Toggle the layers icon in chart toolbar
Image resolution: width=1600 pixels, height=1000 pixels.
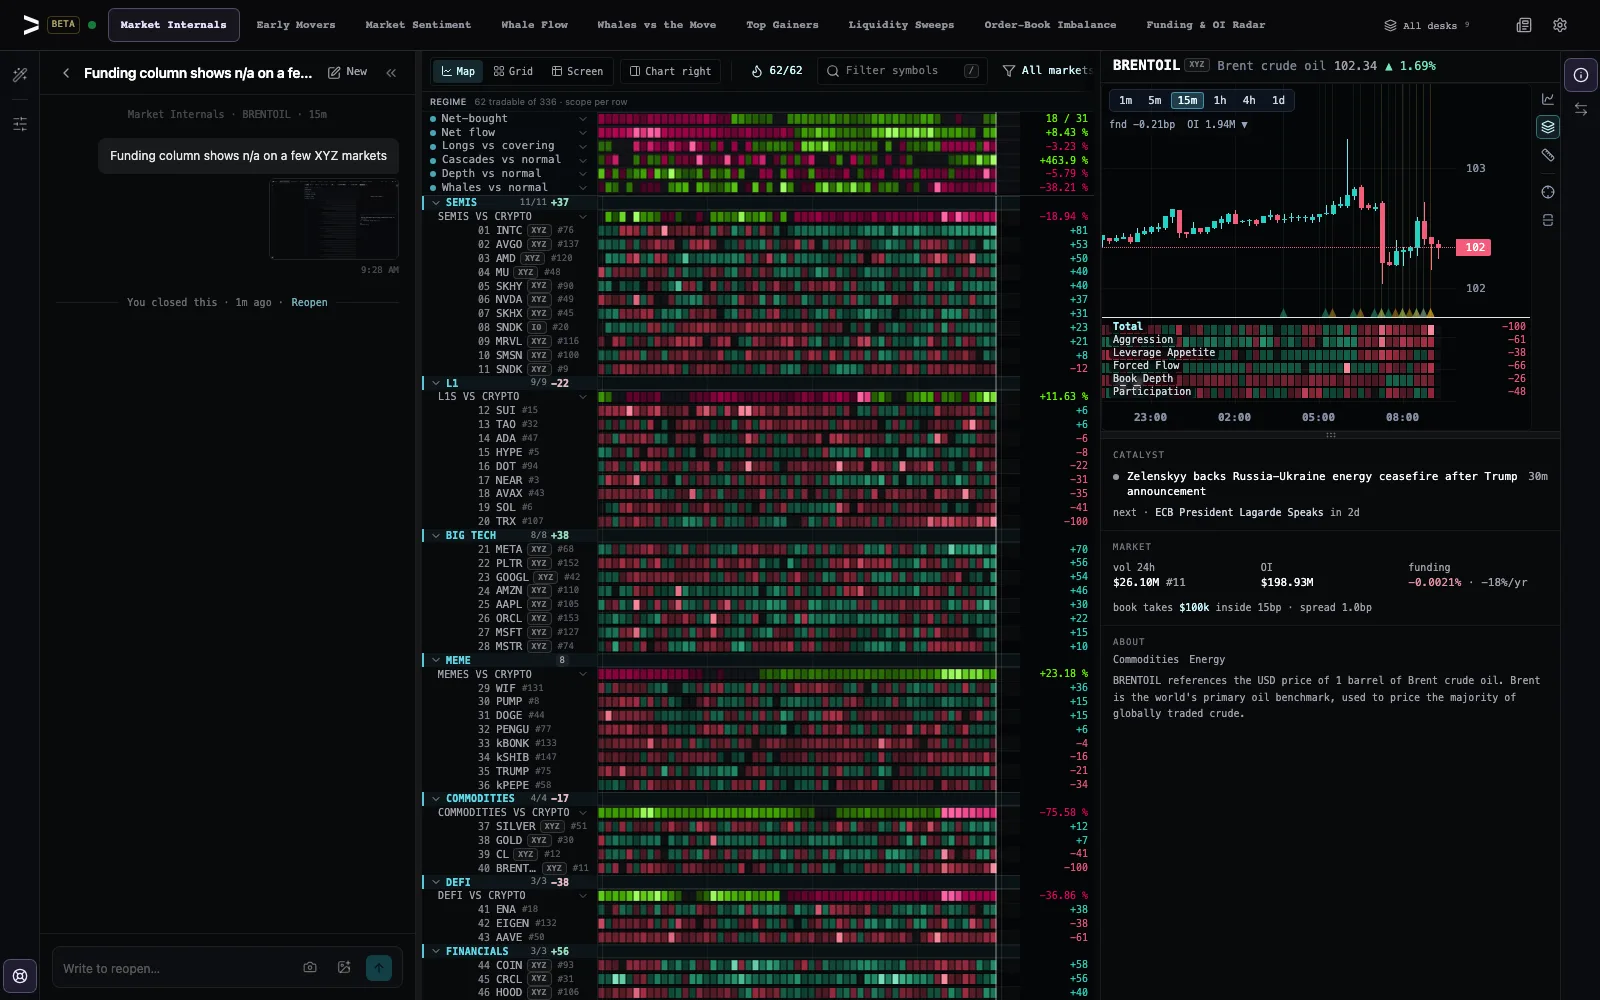tap(1548, 127)
